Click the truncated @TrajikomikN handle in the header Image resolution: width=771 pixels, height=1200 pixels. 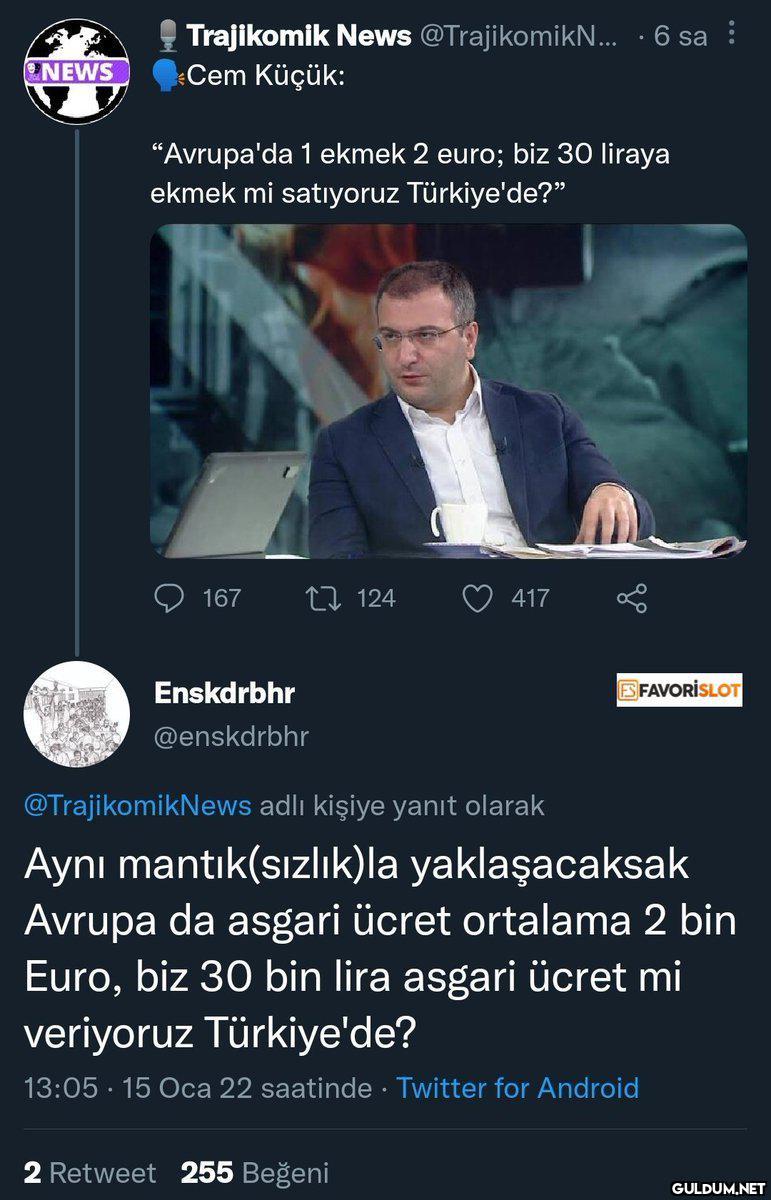click(518, 37)
